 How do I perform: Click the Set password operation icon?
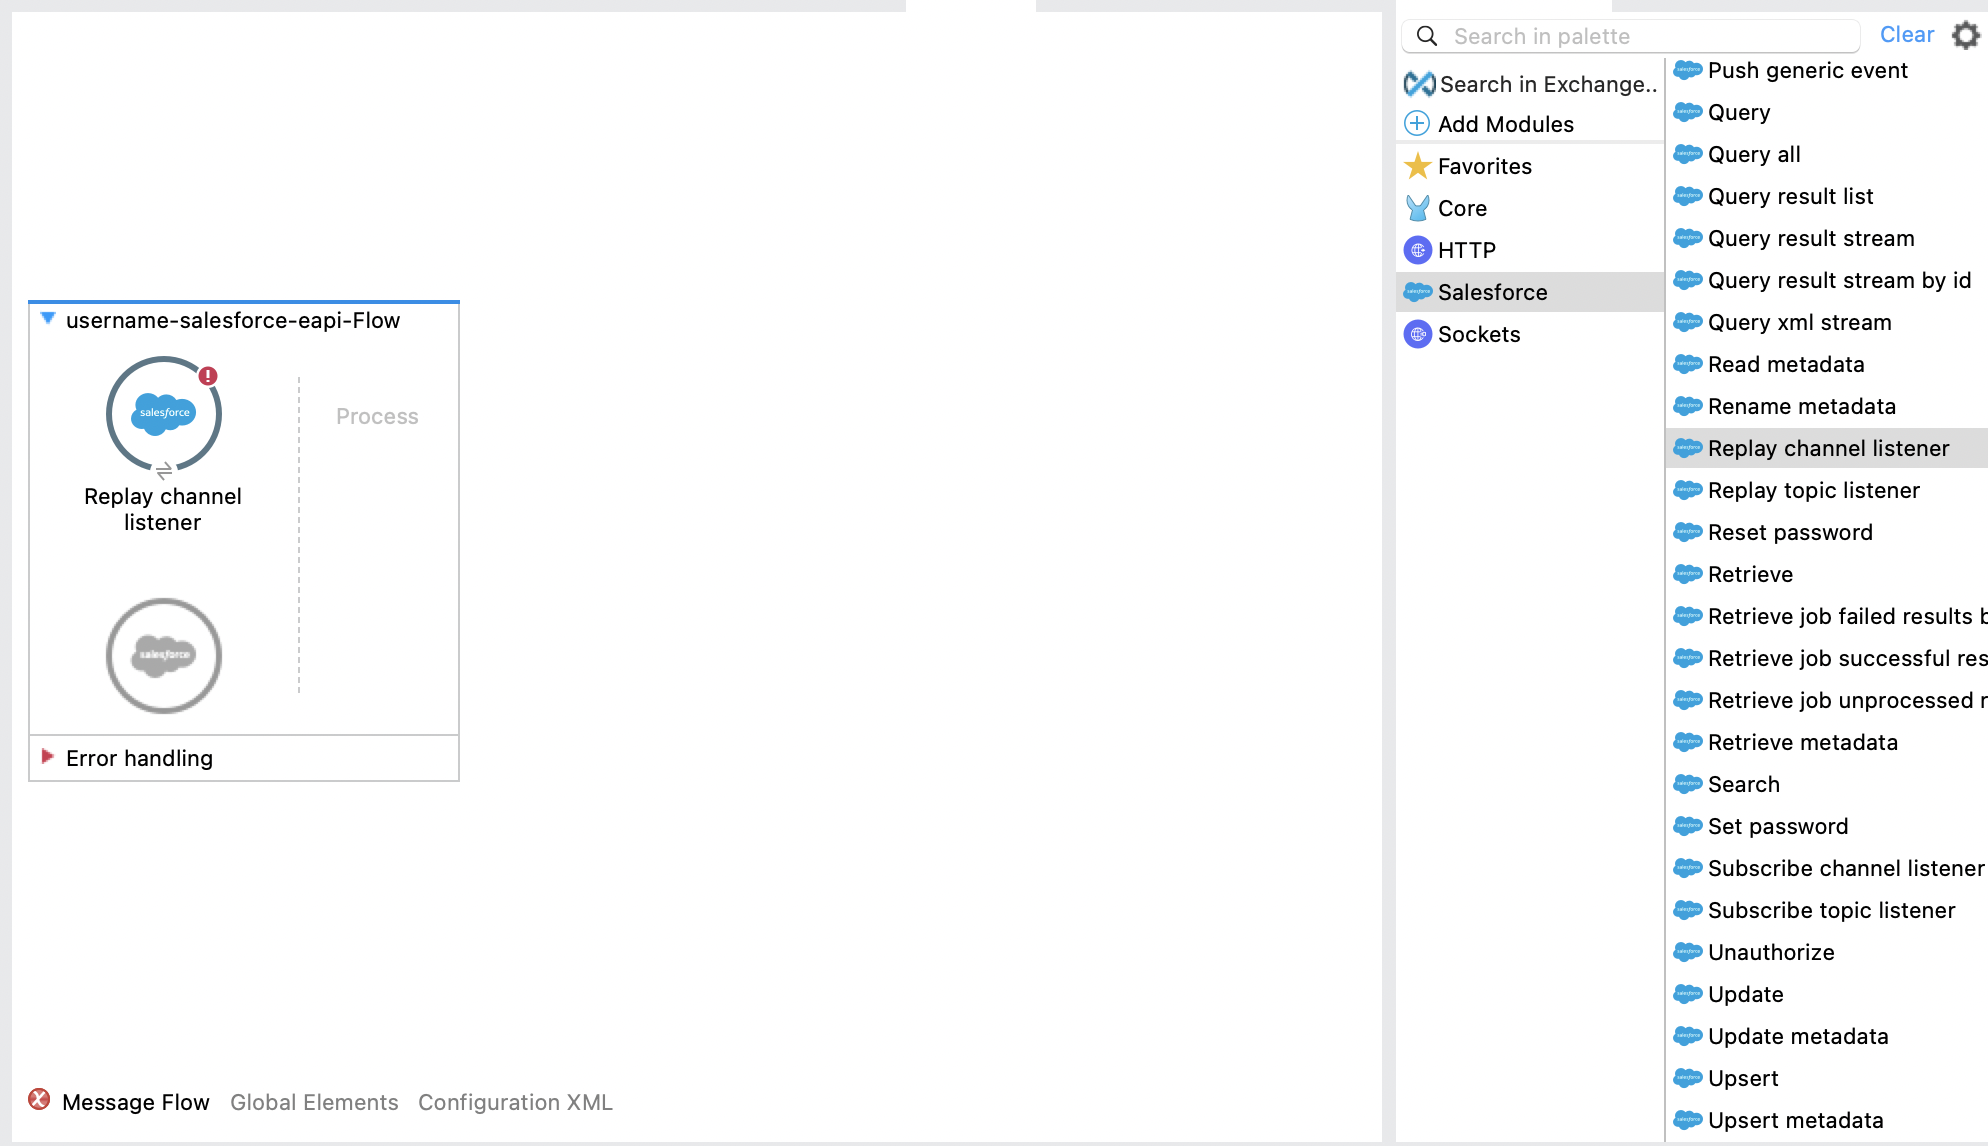pos(1688,826)
